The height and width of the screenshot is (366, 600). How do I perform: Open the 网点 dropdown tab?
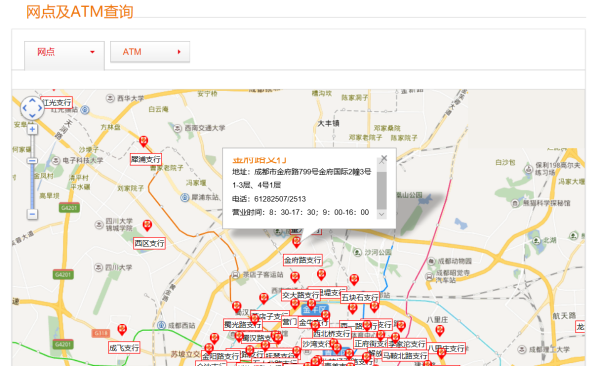click(x=64, y=56)
